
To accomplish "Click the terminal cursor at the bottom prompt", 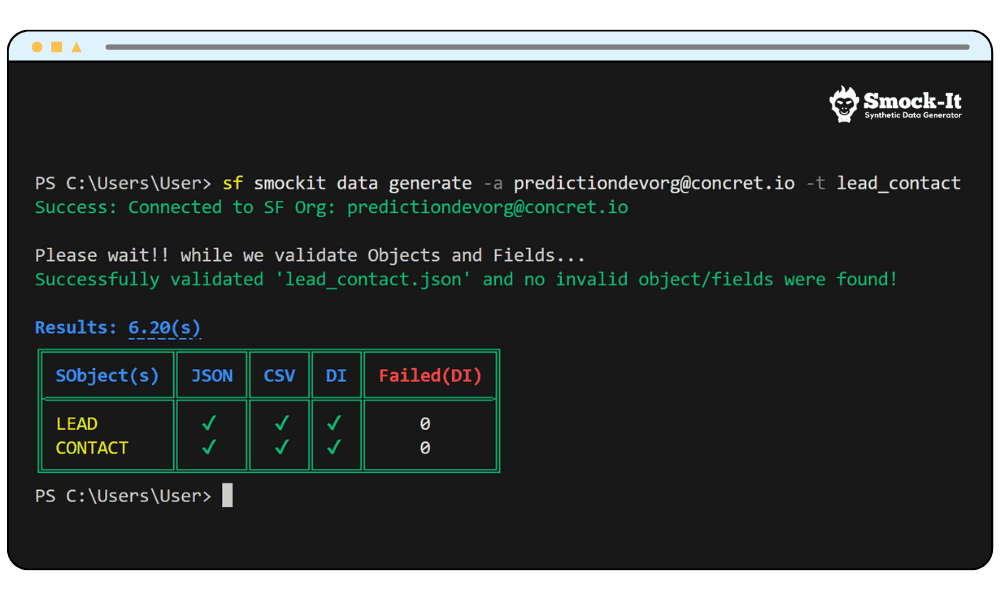I will coord(227,495).
